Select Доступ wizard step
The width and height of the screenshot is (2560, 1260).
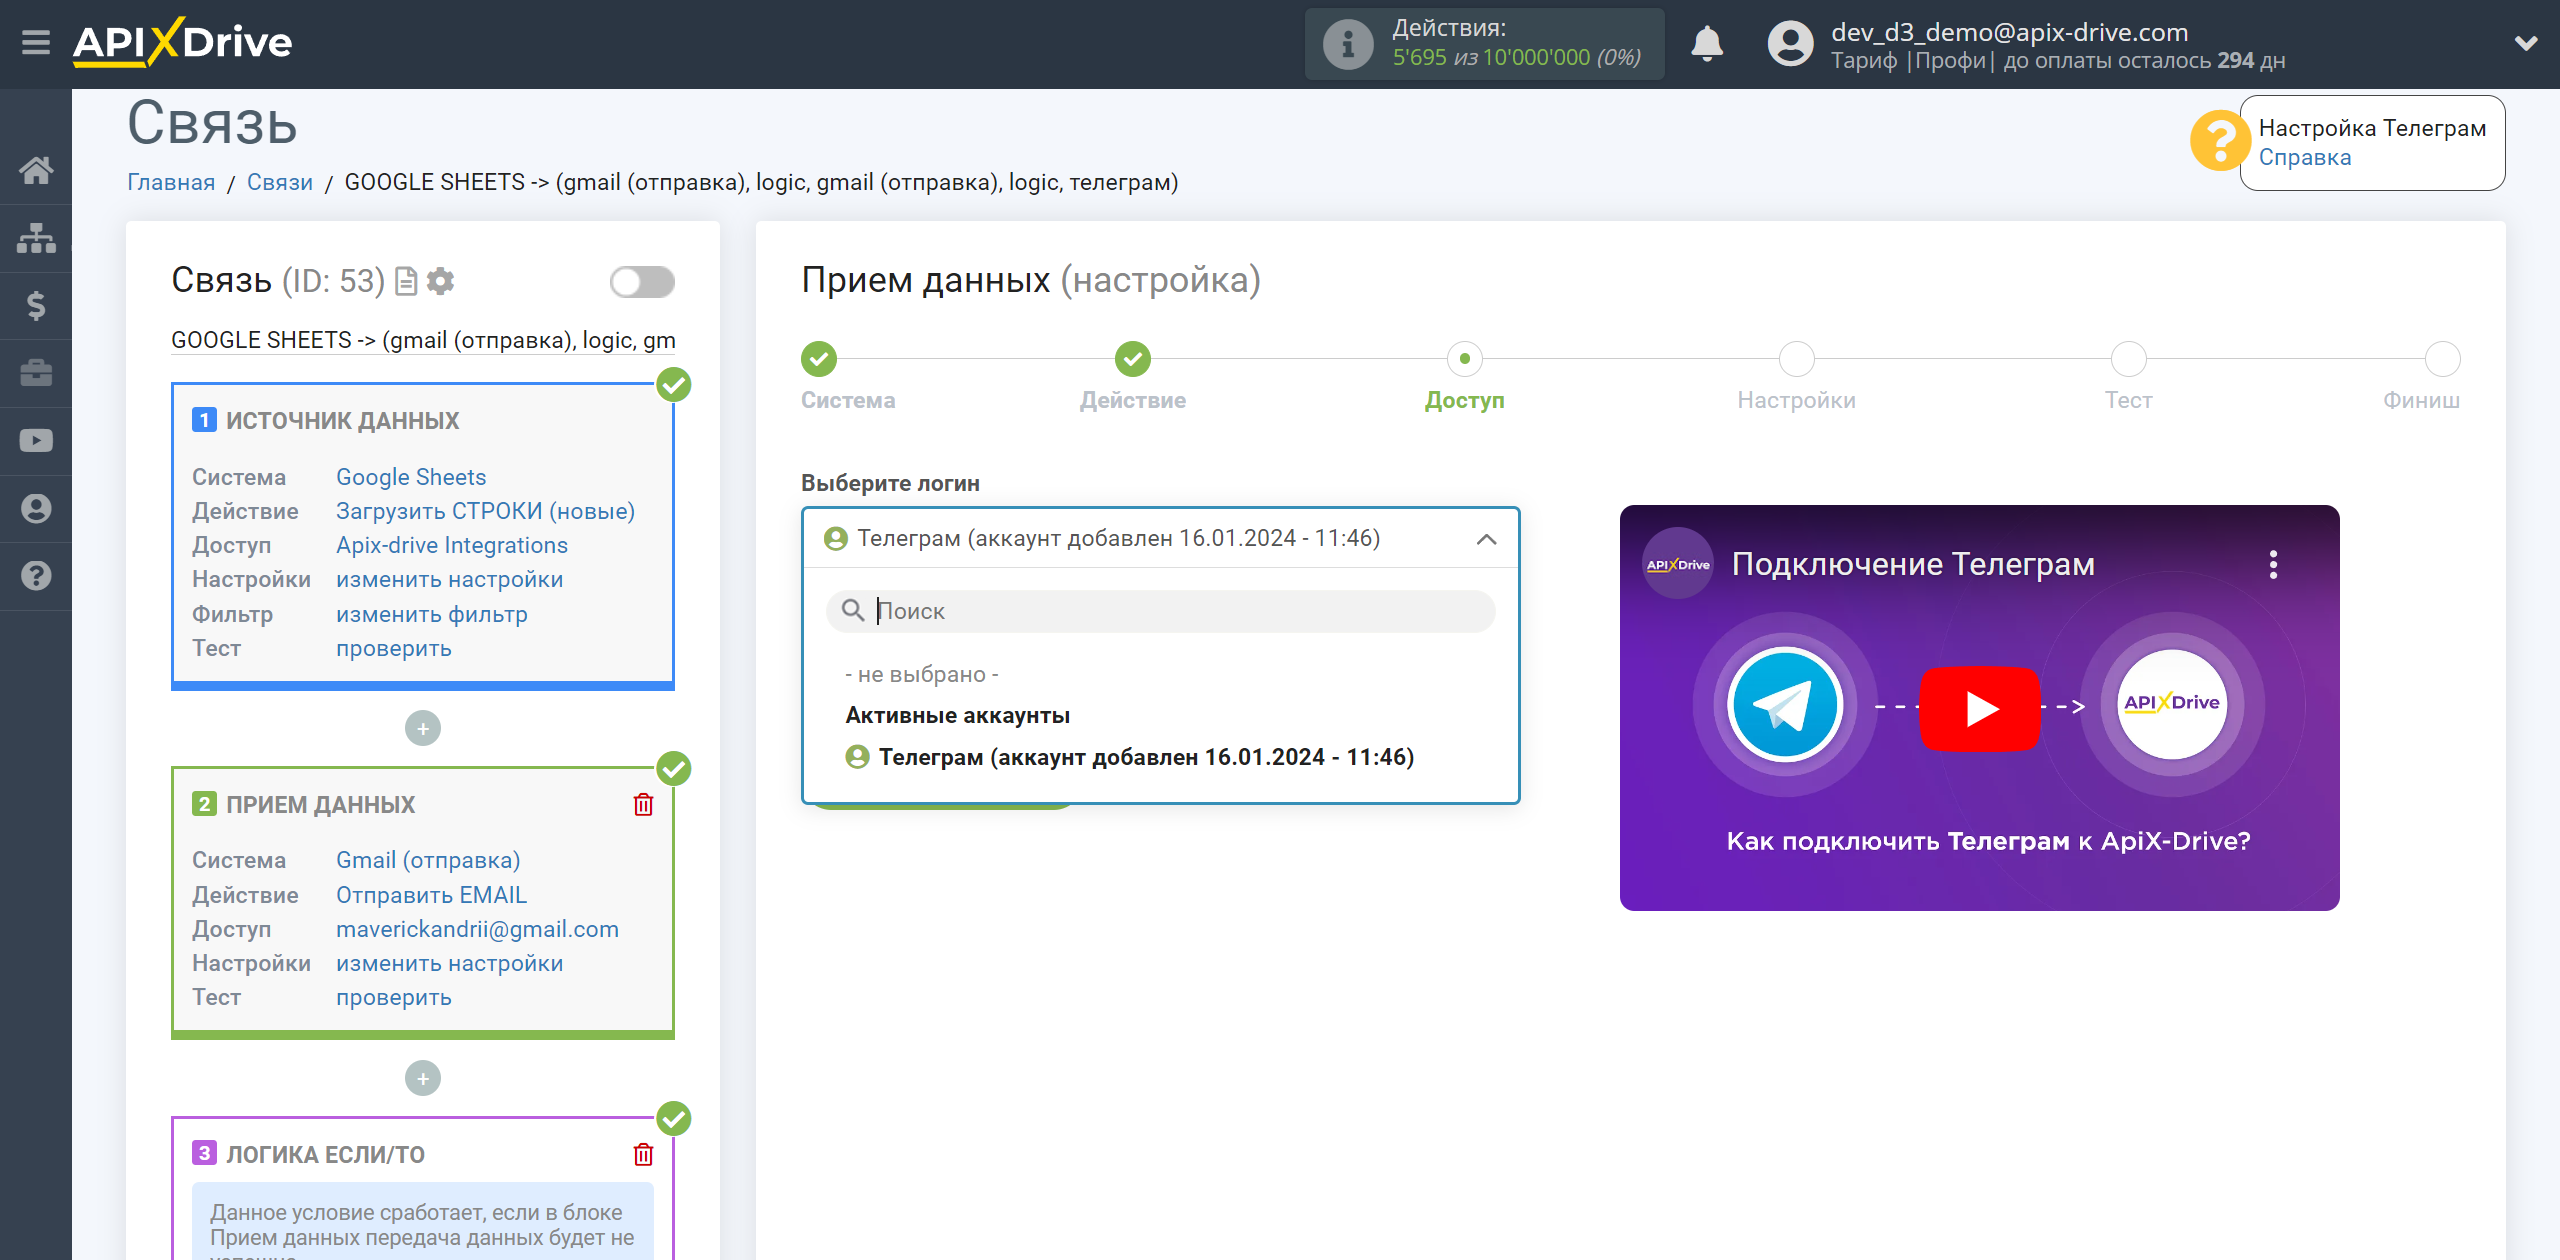[1465, 359]
